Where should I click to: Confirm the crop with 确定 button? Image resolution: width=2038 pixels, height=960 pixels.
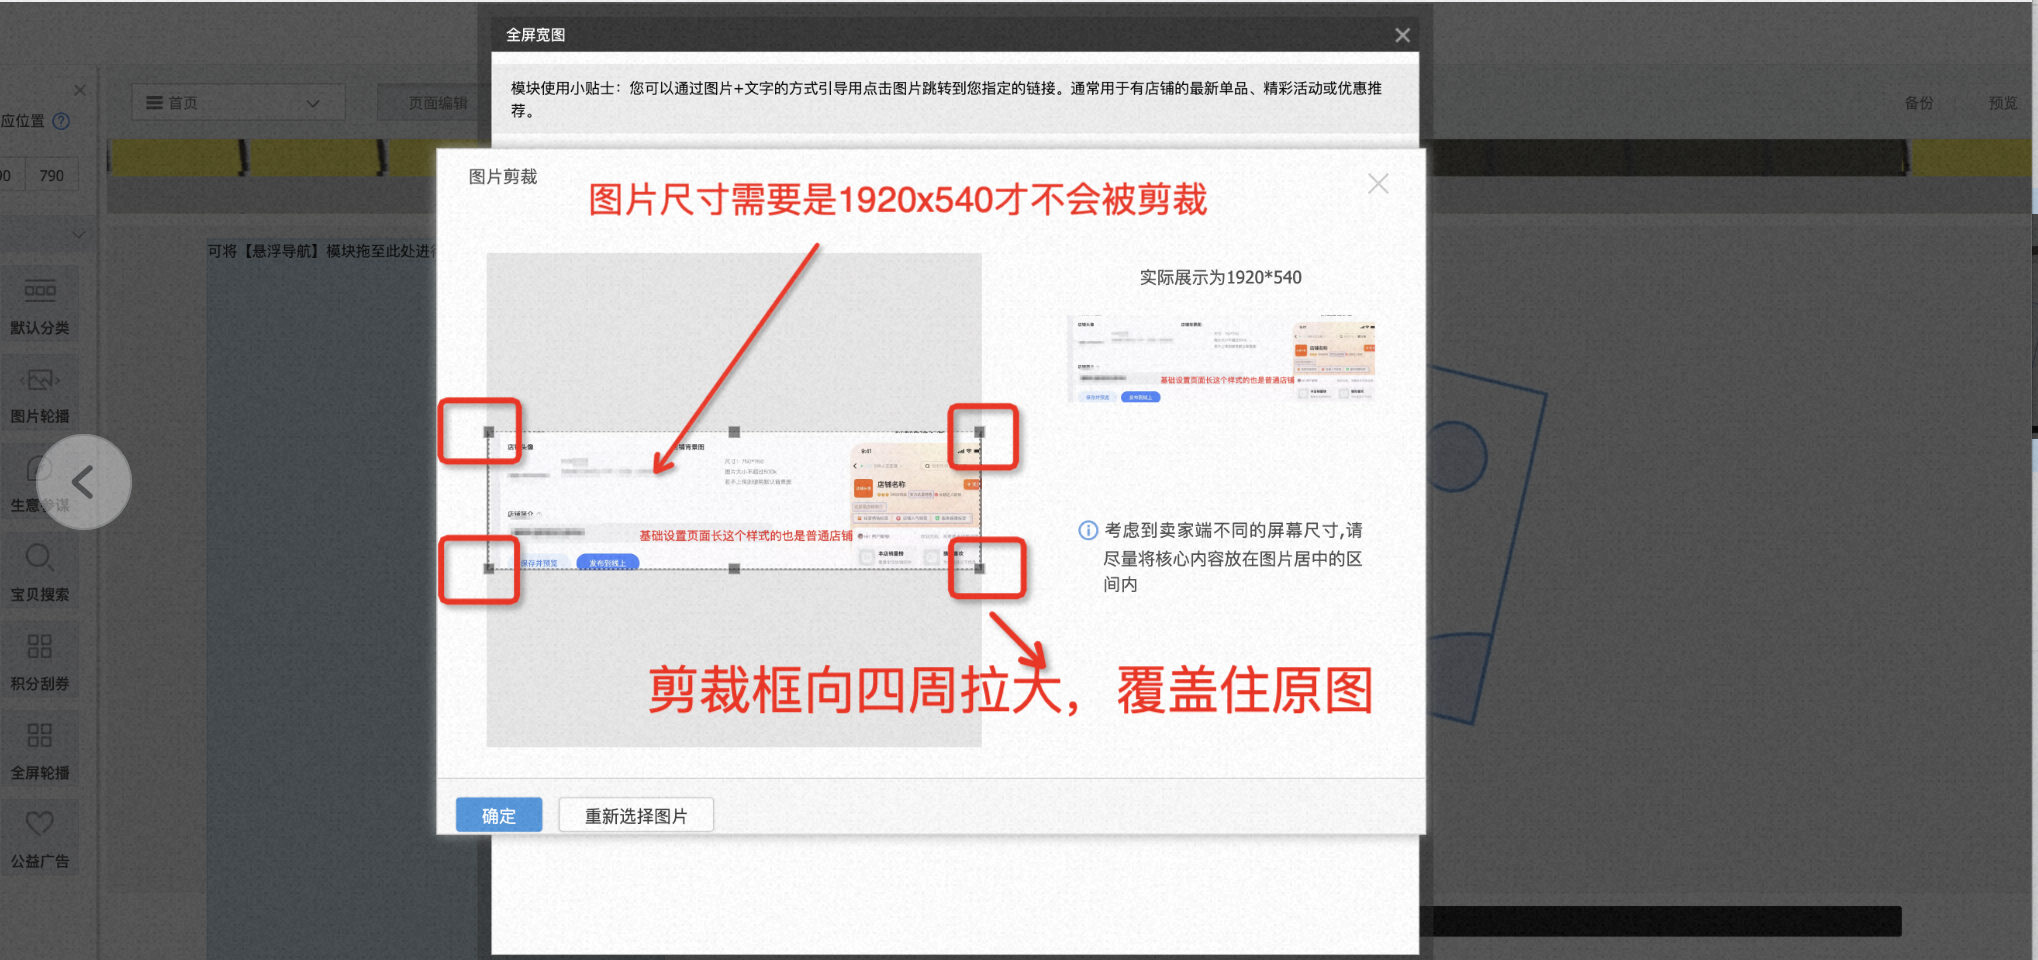click(499, 815)
